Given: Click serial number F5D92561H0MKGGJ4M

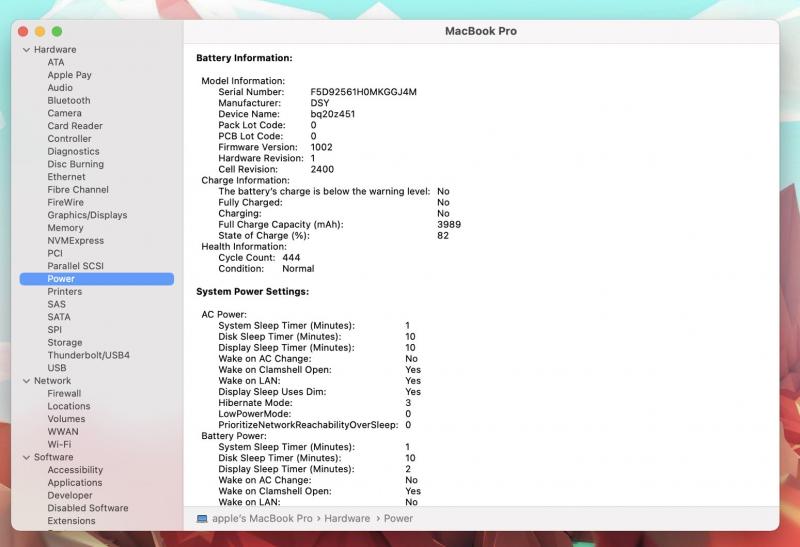Looking at the screenshot, I should pyautogui.click(x=363, y=92).
